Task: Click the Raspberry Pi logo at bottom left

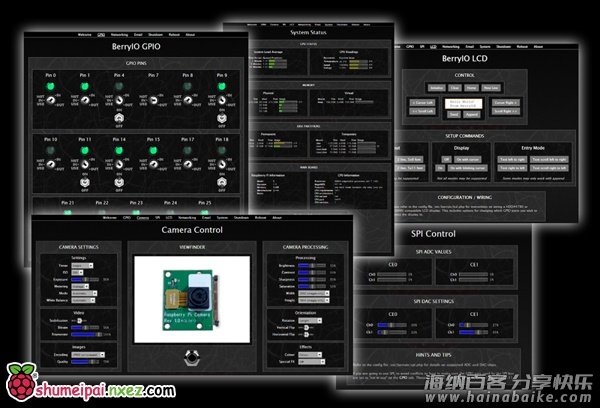Action: coord(21,382)
